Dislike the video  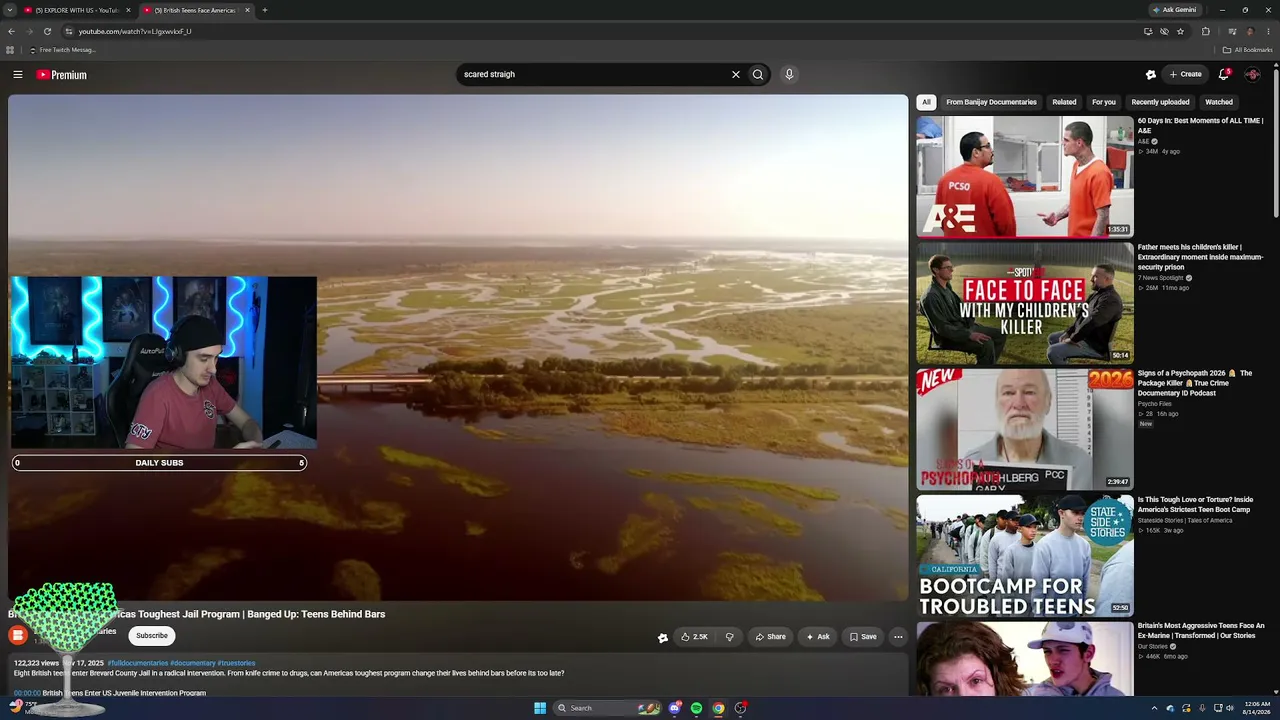729,637
